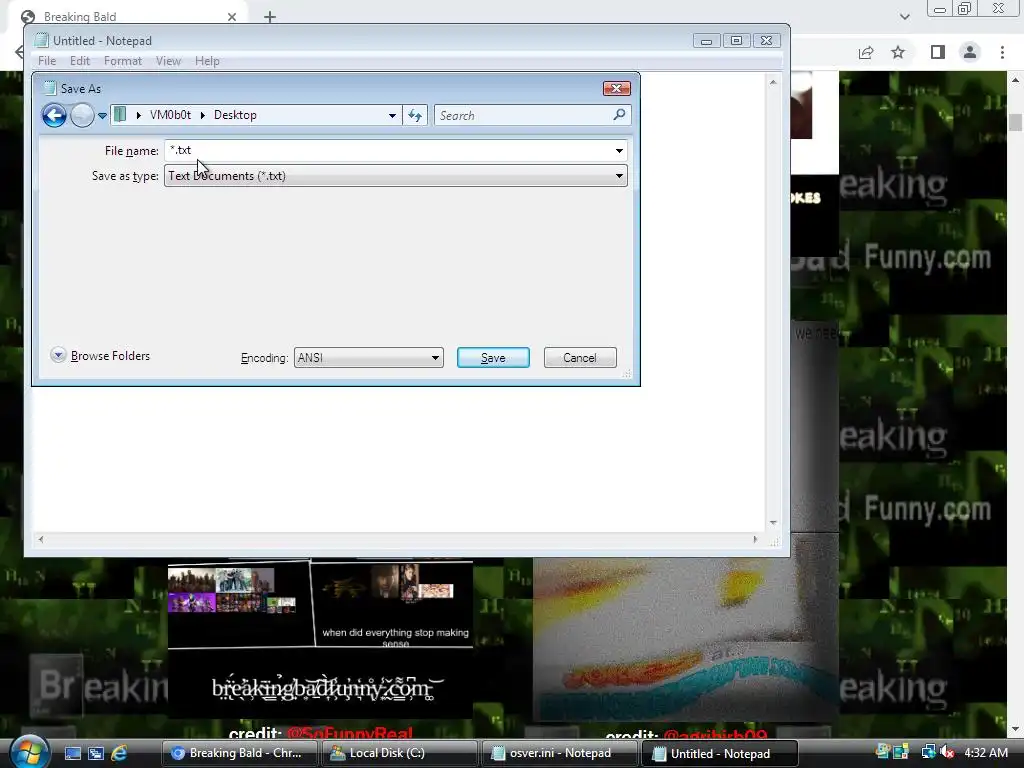Viewport: 1024px width, 768px height.
Task: Open a new Chrome tab
Action: coord(270,17)
